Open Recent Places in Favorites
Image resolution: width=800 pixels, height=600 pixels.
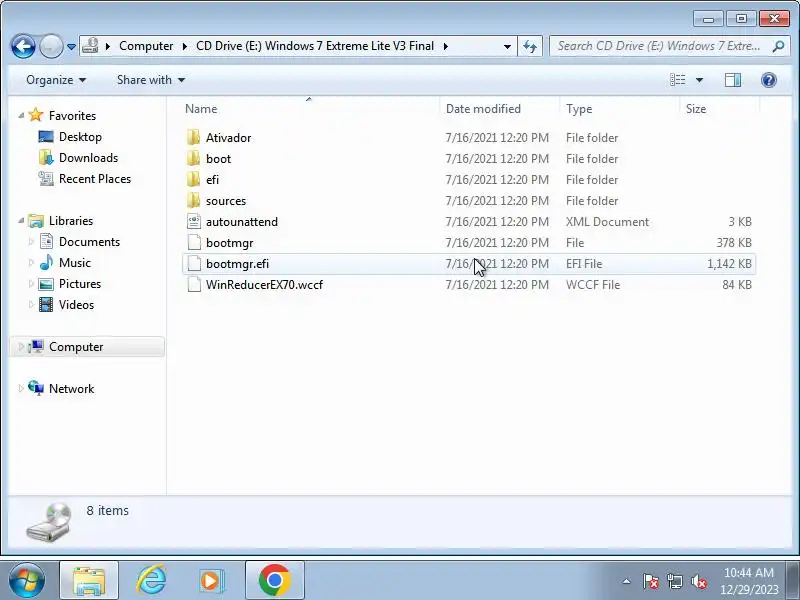95,179
